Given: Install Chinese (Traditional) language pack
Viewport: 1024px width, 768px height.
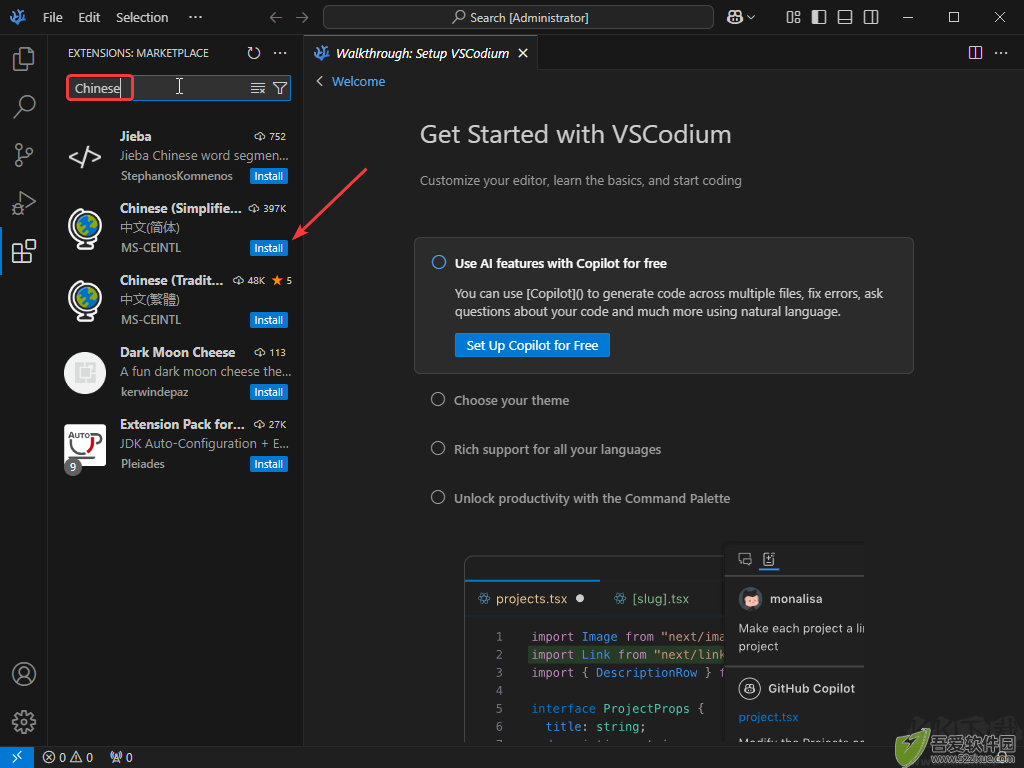Looking at the screenshot, I should (269, 320).
